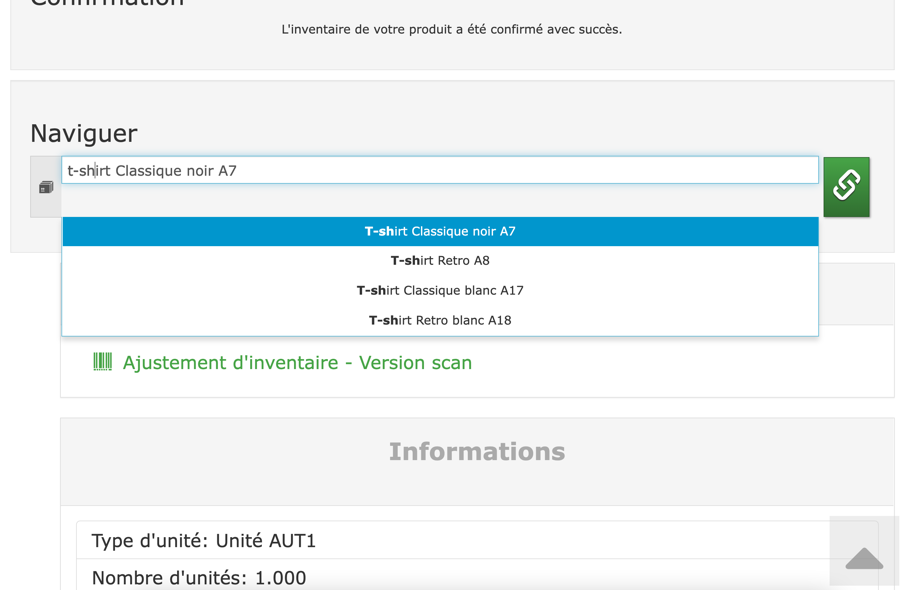
Task: Hit the scroll-to-top arrow icon
Action: (863, 558)
